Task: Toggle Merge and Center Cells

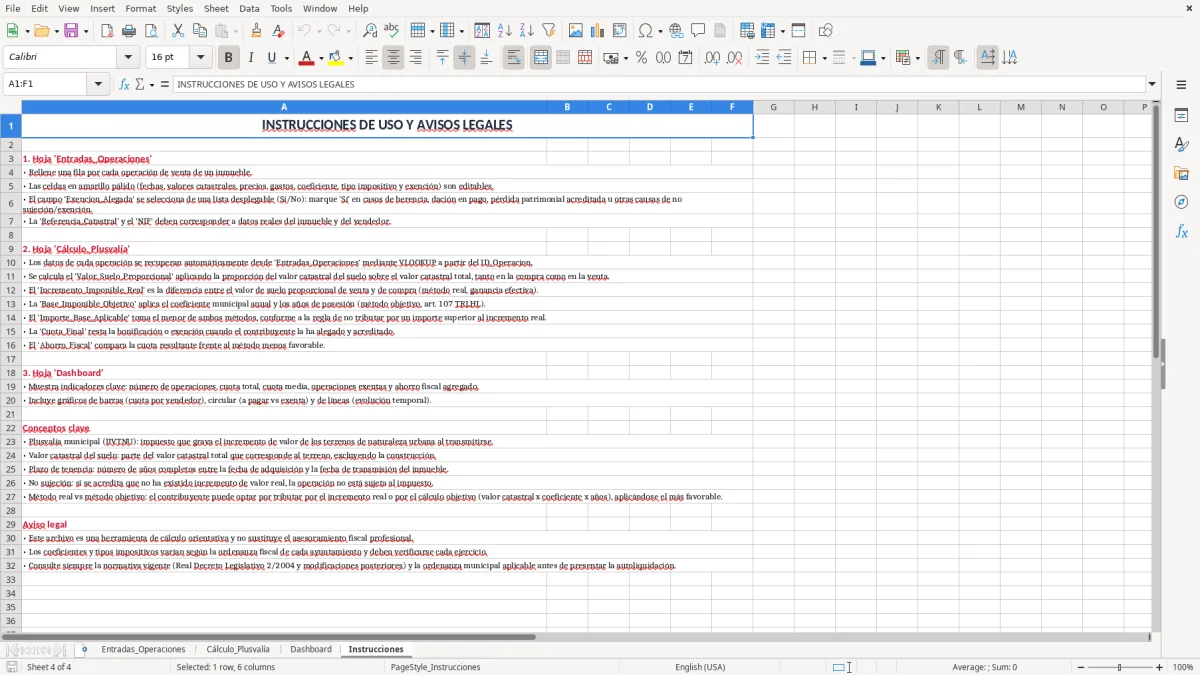Action: pos(541,58)
